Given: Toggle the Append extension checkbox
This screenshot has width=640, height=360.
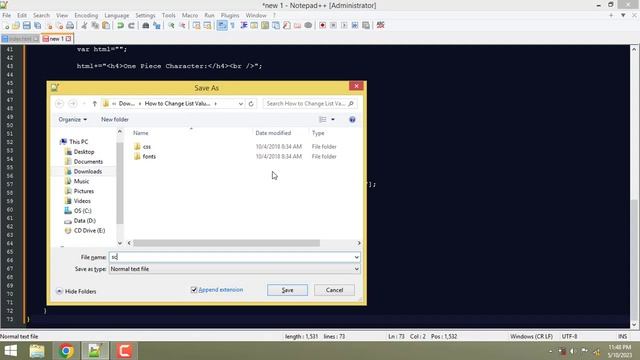Looking at the screenshot, I should point(194,290).
